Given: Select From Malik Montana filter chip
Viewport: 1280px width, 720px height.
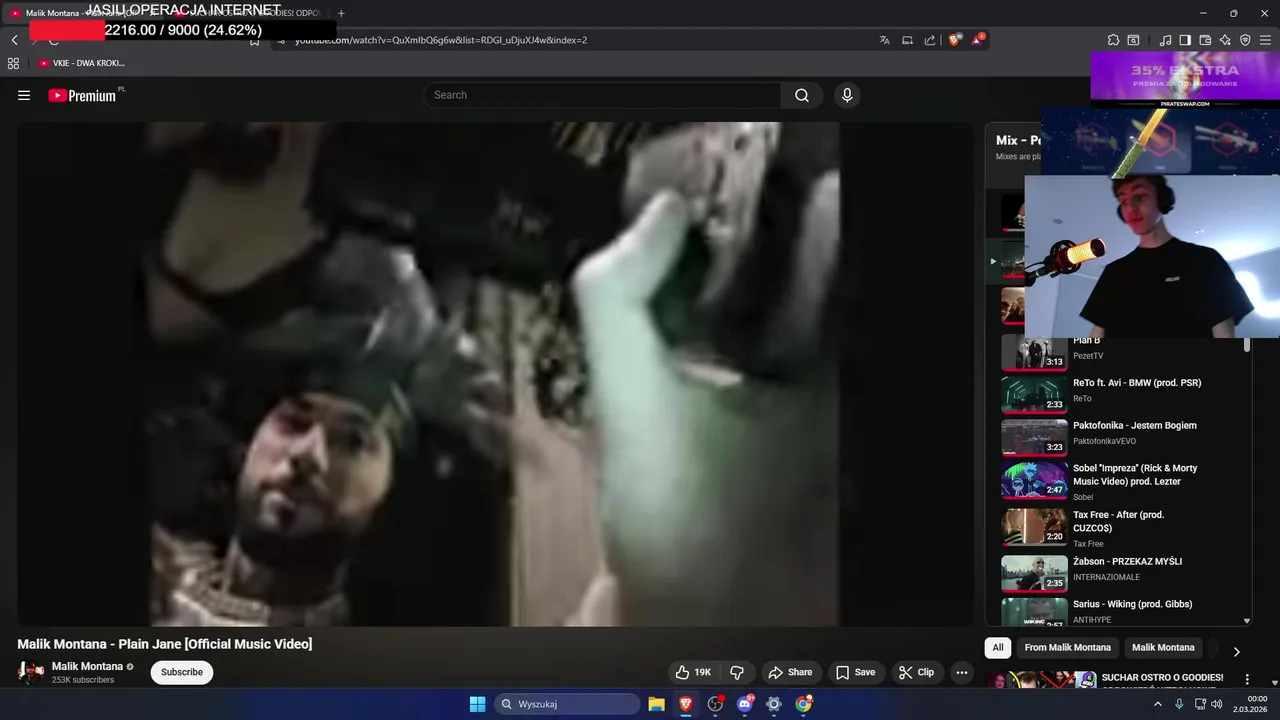Looking at the screenshot, I should (1067, 647).
